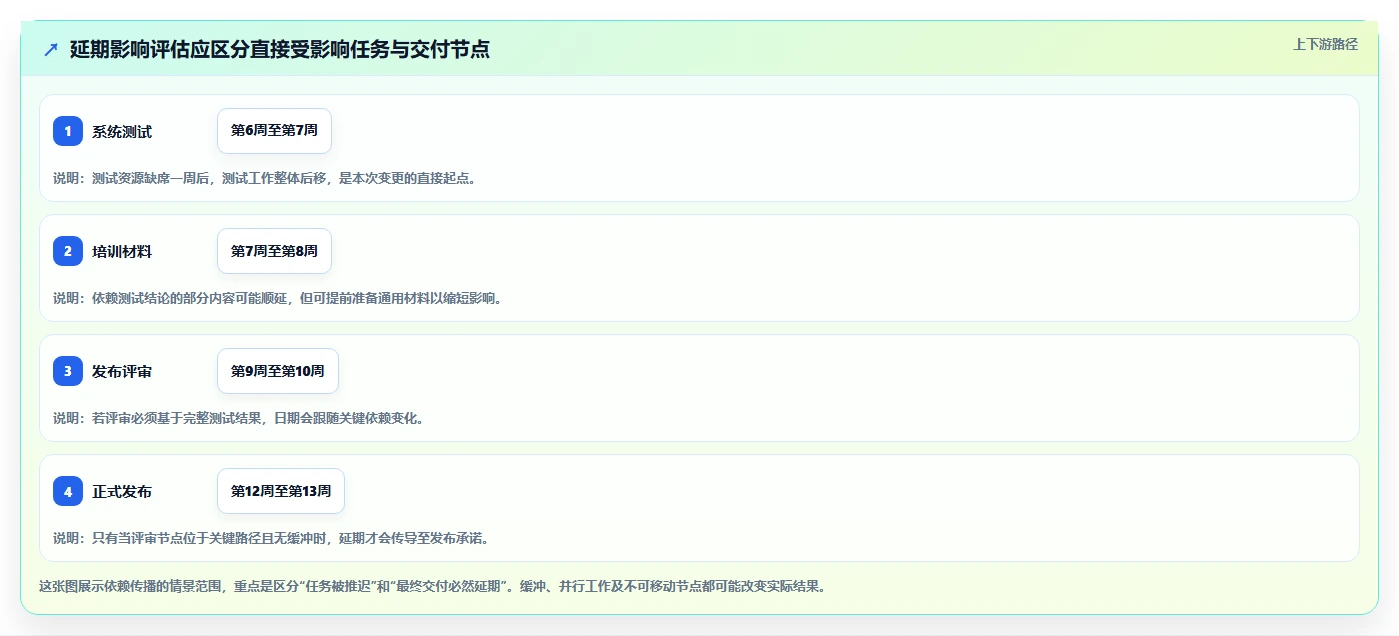Click the 第12周至第13周 pill
Screen dimensions: 1399x636
click(x=281, y=491)
